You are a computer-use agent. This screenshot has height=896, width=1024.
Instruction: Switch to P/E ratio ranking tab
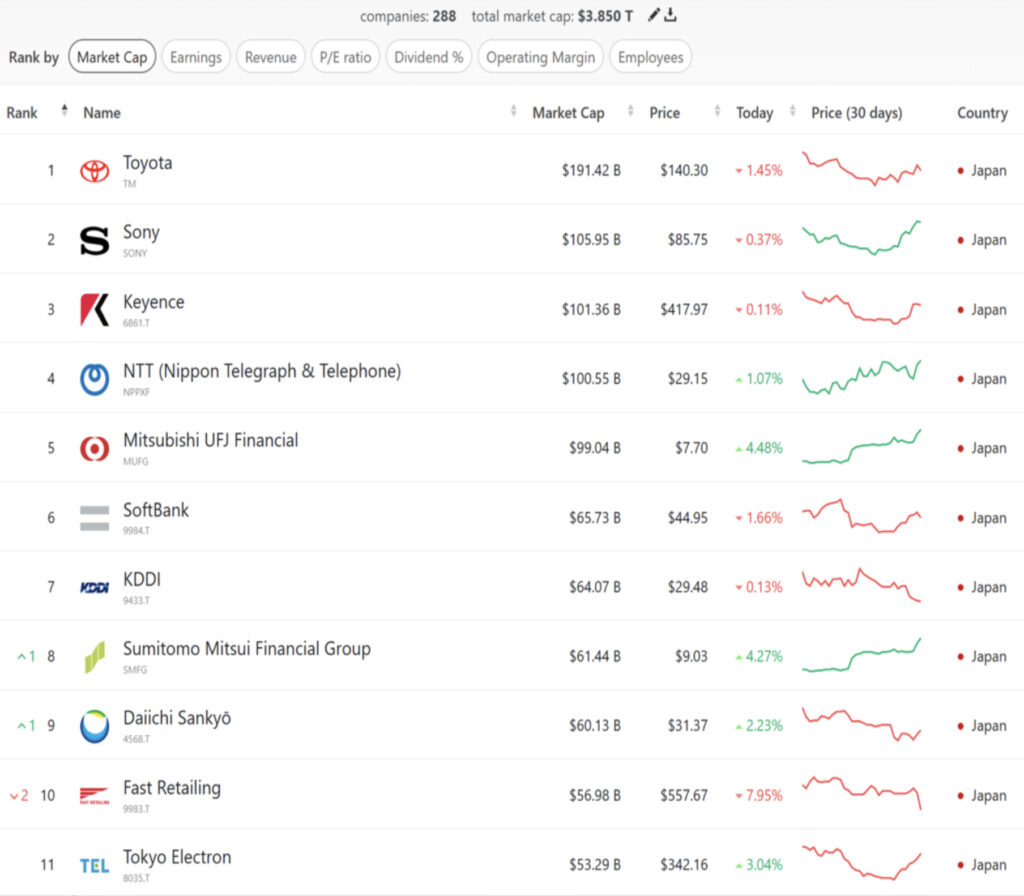pyautogui.click(x=345, y=57)
